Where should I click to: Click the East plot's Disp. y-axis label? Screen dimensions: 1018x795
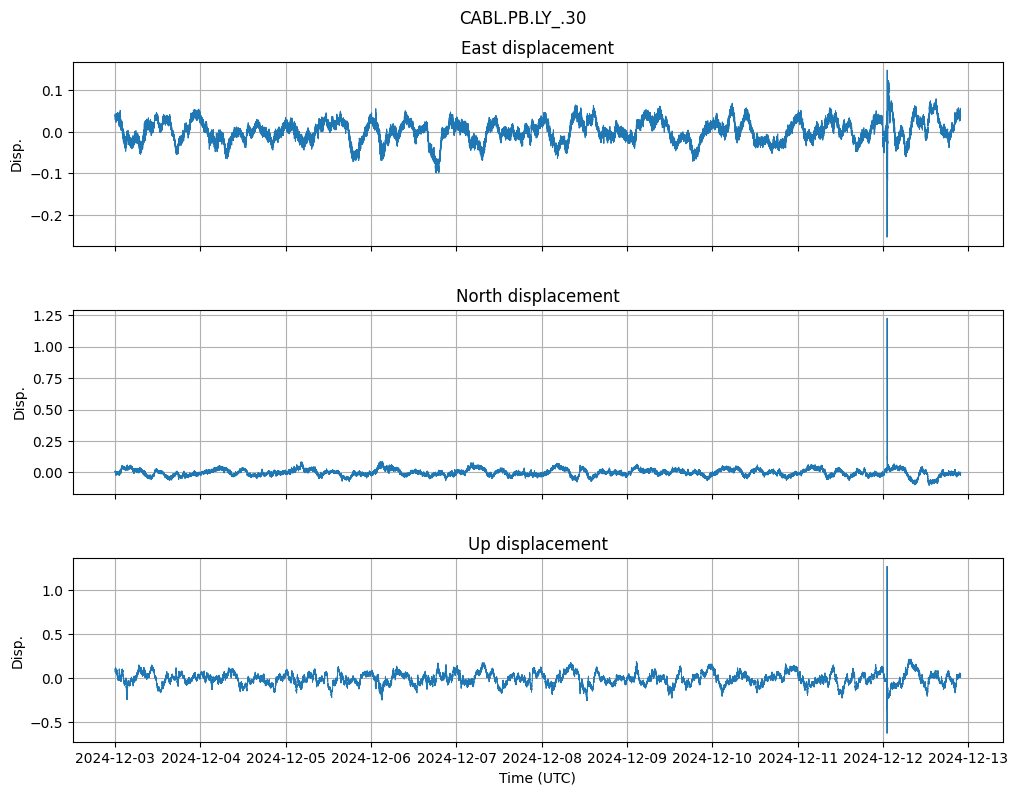pos(17,154)
